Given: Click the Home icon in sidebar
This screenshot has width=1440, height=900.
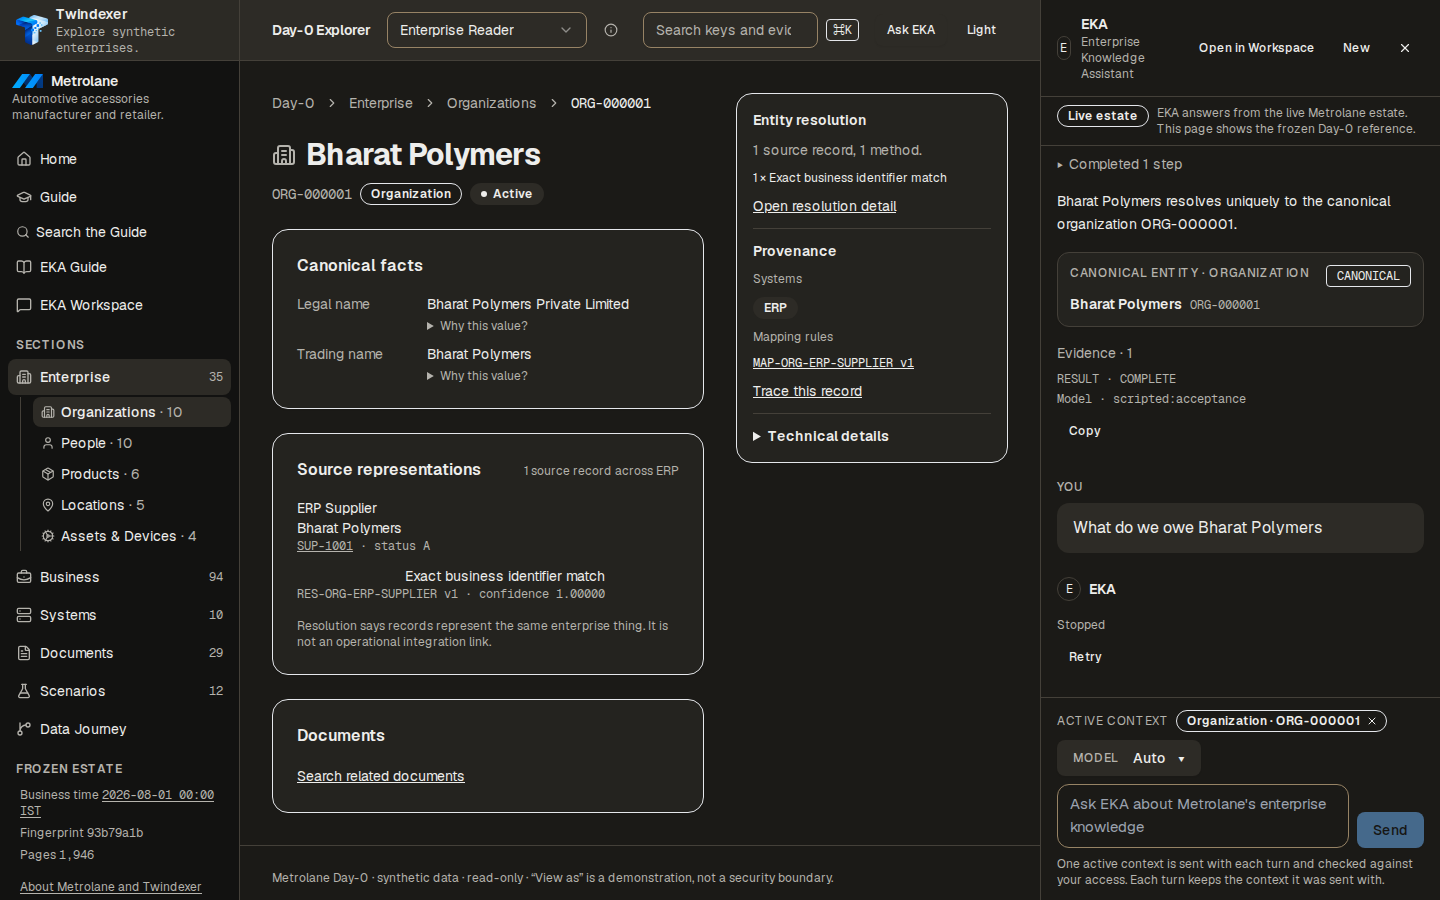Looking at the screenshot, I should (24, 159).
